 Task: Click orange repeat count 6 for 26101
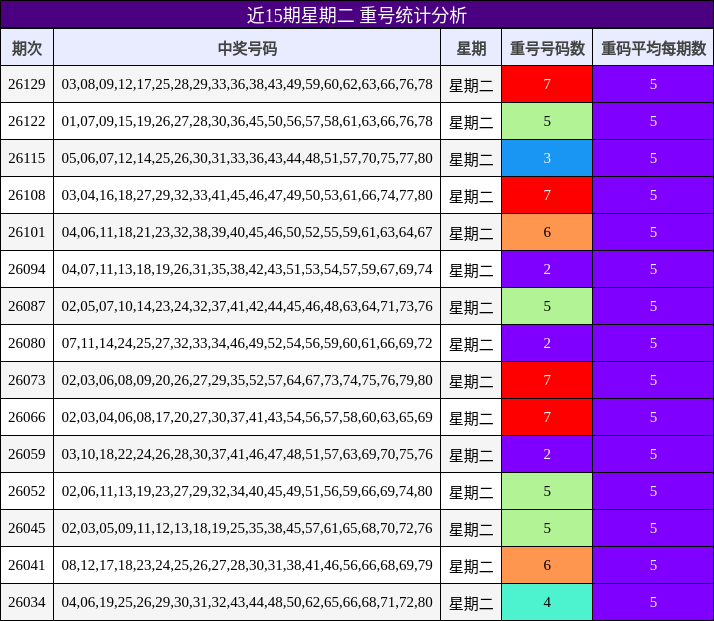coord(547,232)
